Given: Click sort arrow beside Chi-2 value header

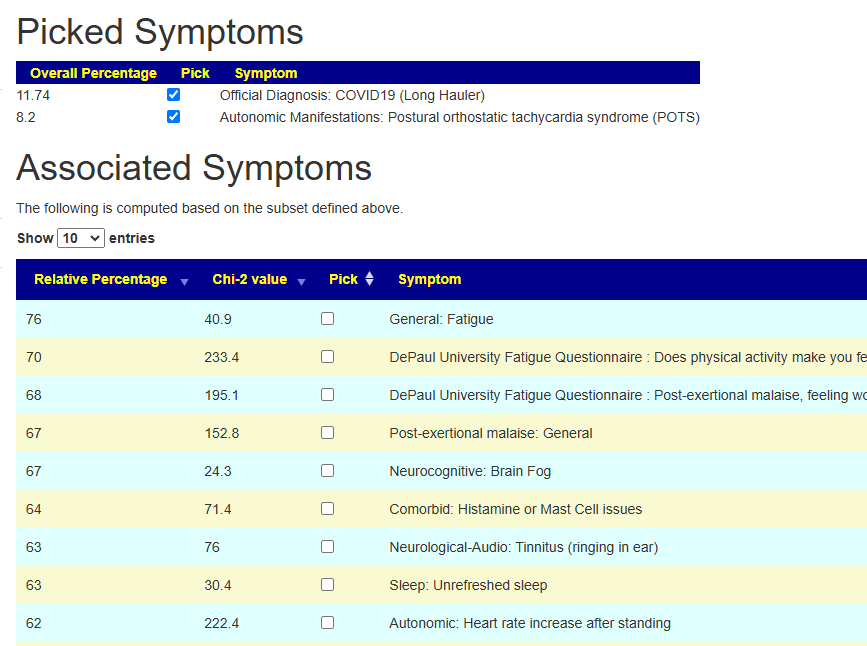Looking at the screenshot, I should [301, 281].
